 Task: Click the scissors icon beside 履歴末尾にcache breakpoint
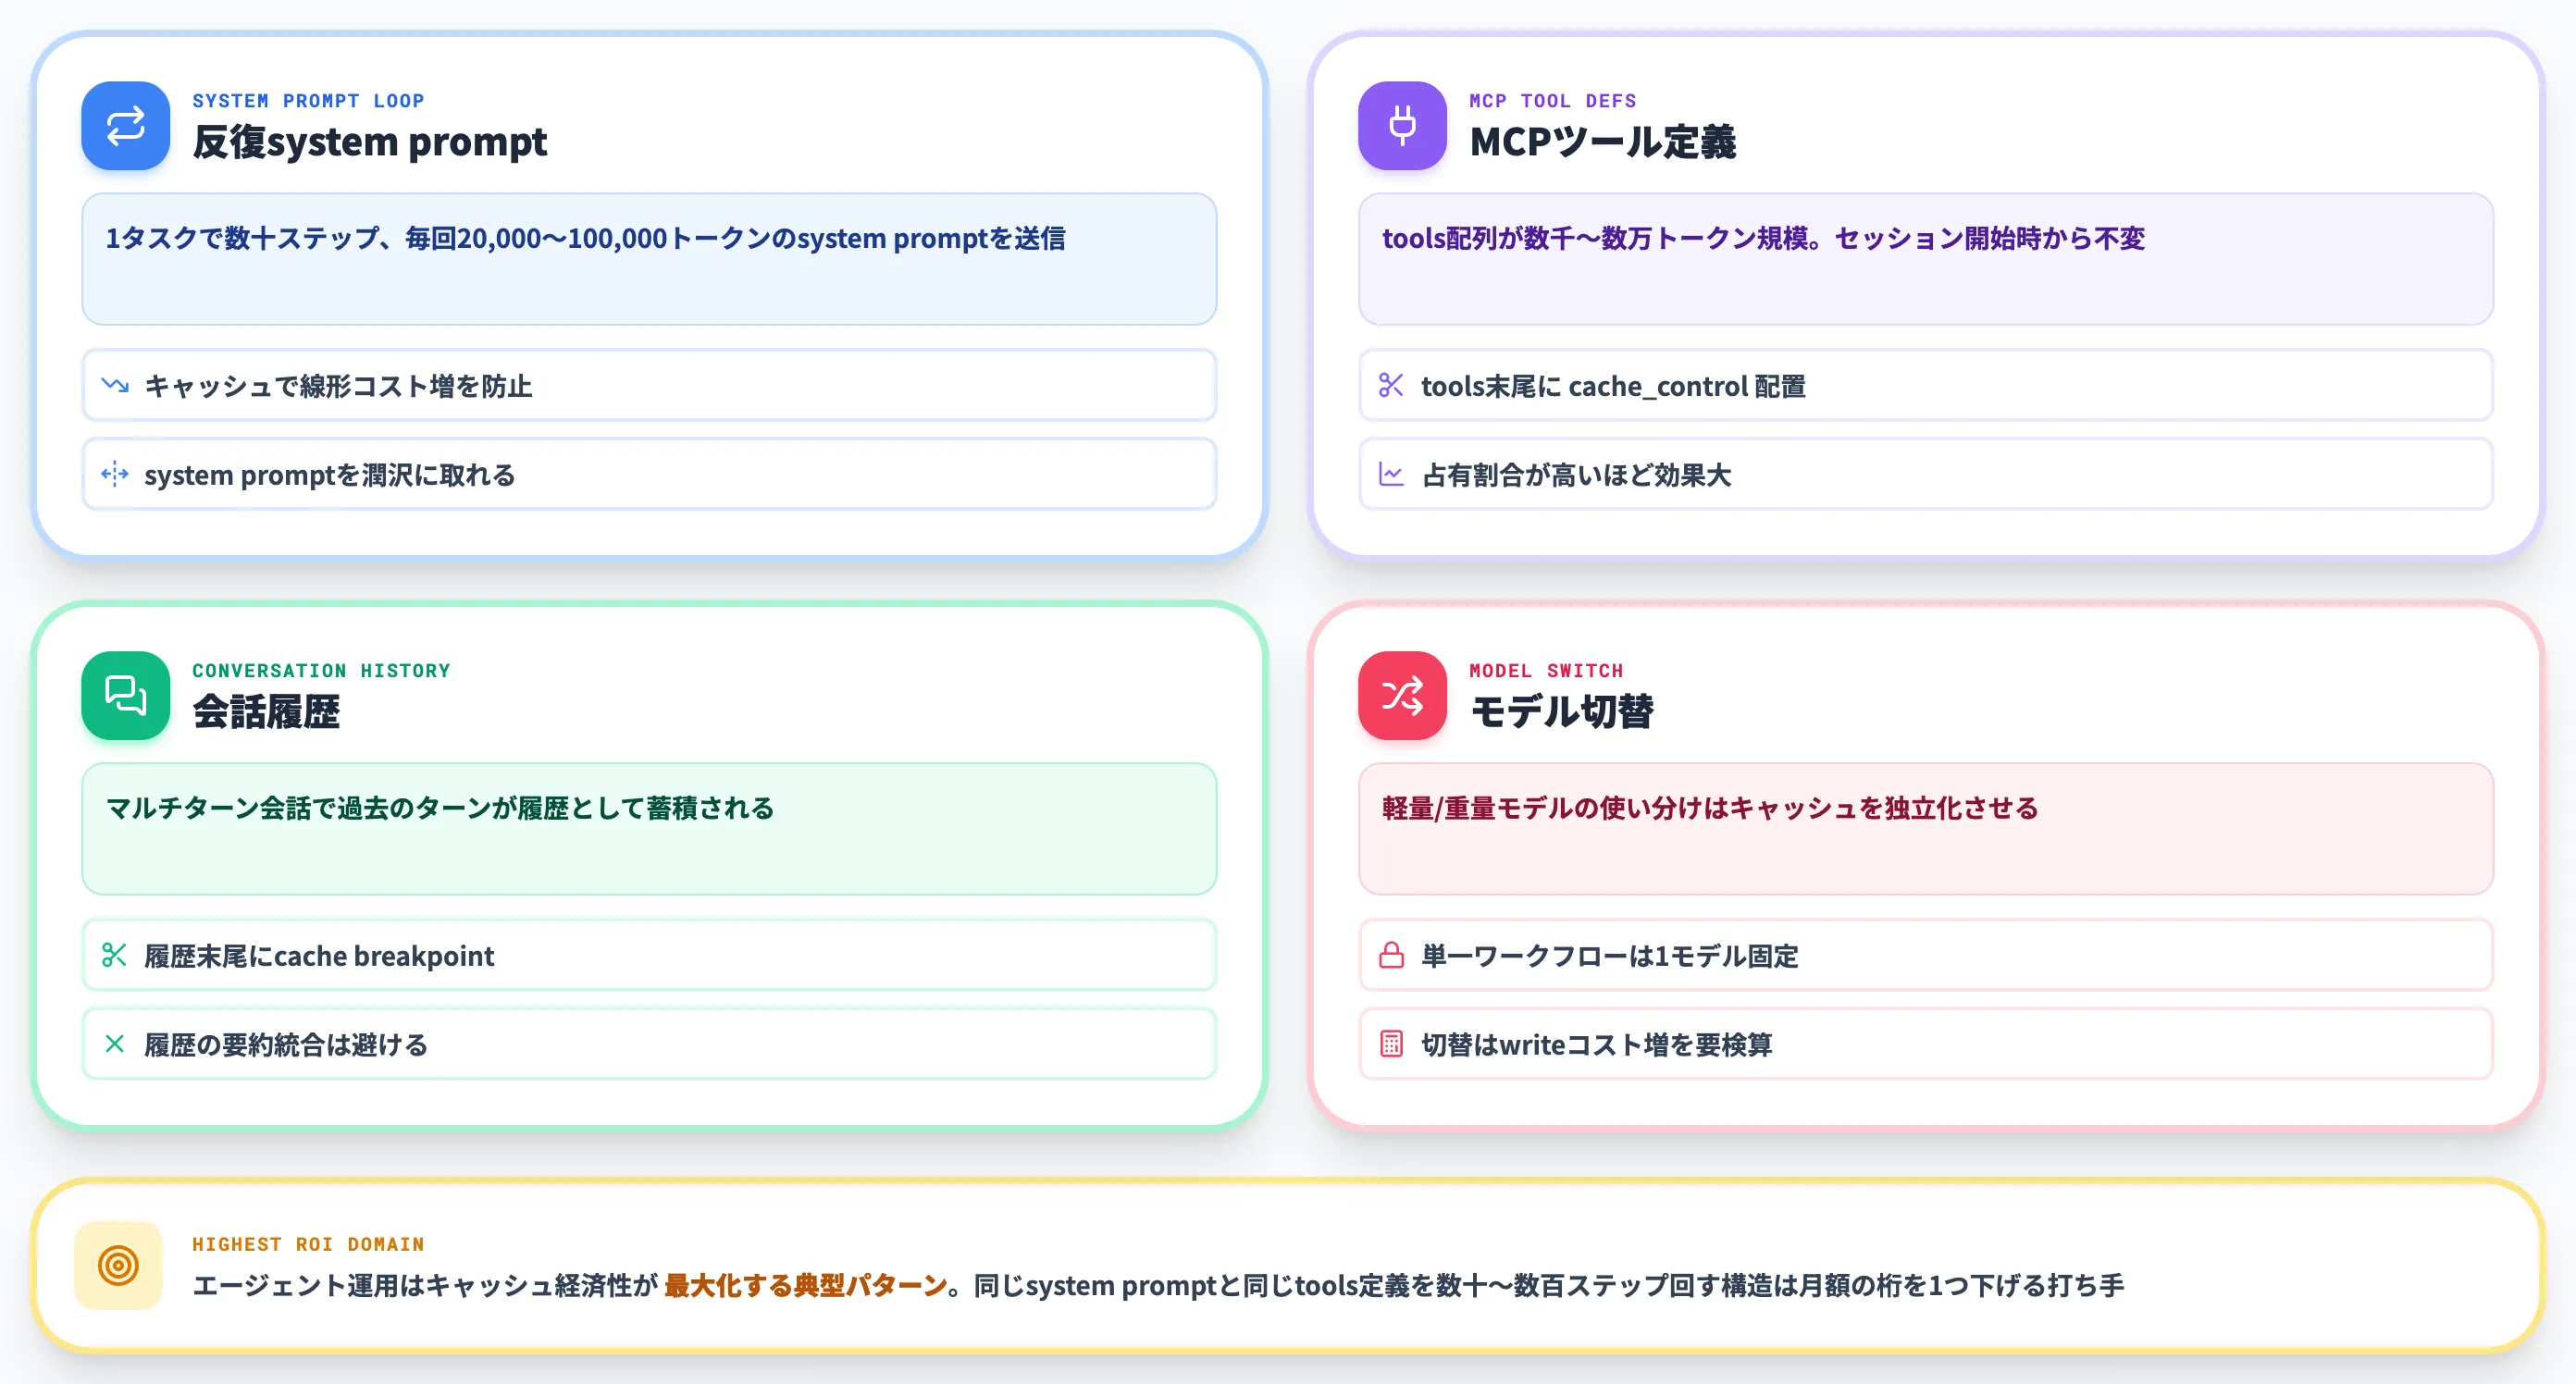point(115,955)
